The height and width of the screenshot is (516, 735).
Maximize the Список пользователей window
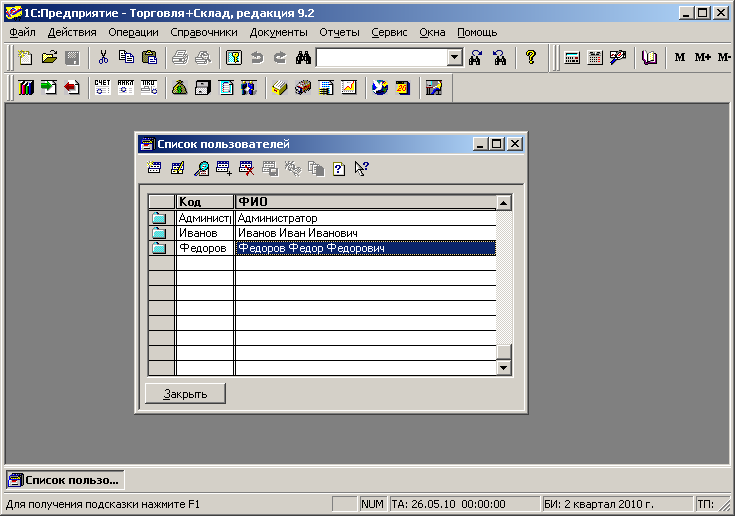coord(496,144)
